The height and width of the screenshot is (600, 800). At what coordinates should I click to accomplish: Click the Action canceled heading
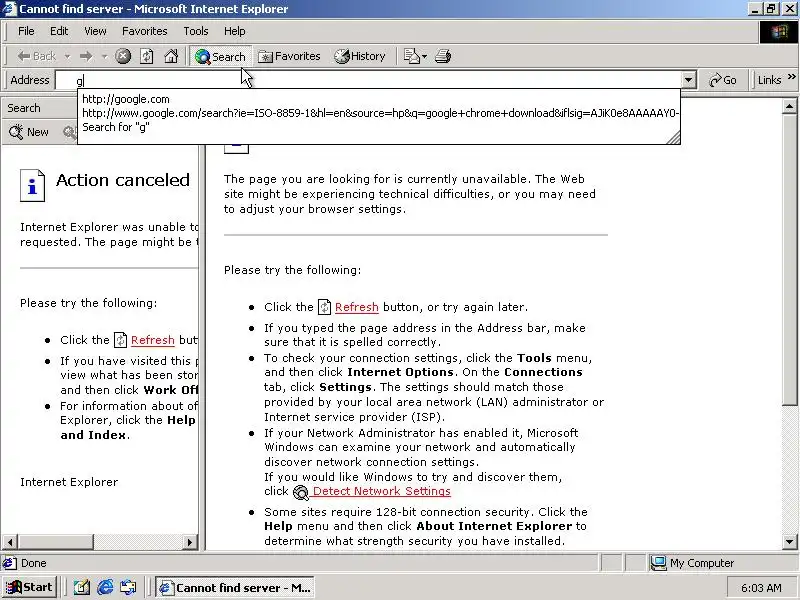coord(122,180)
